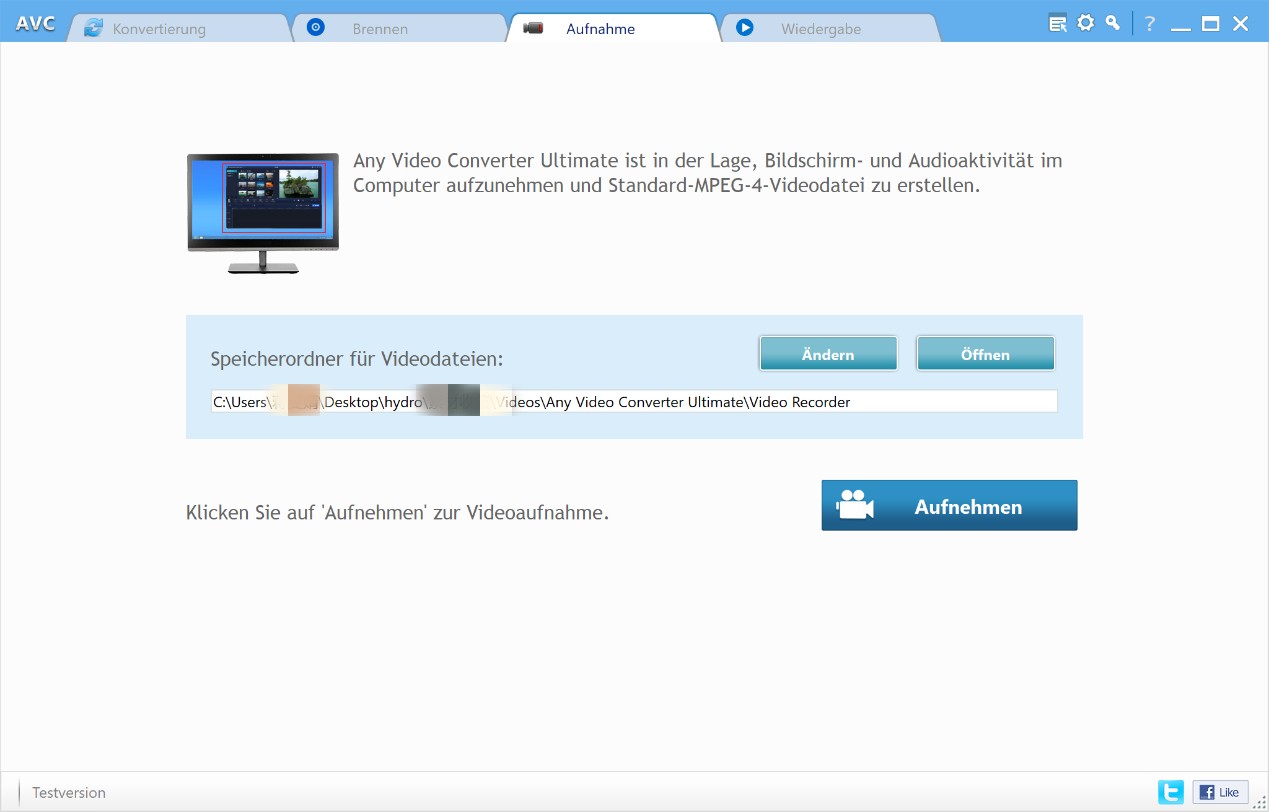Maximize the AVC window
Image resolution: width=1269 pixels, height=812 pixels.
pyautogui.click(x=1211, y=24)
